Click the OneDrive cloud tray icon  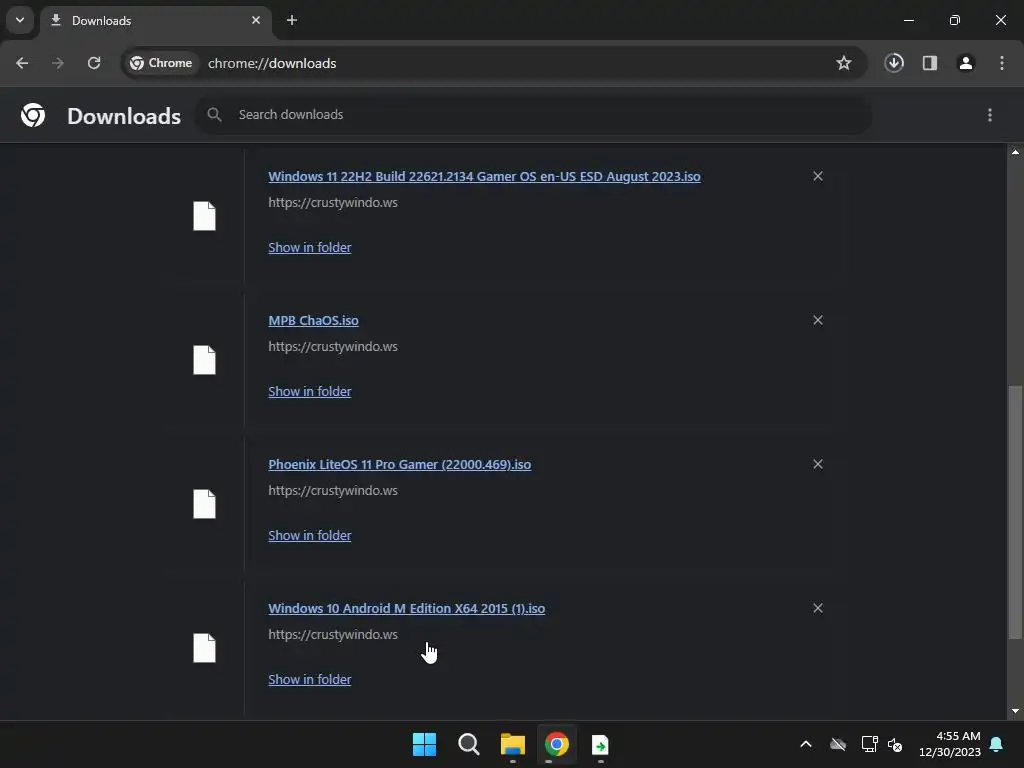(838, 744)
